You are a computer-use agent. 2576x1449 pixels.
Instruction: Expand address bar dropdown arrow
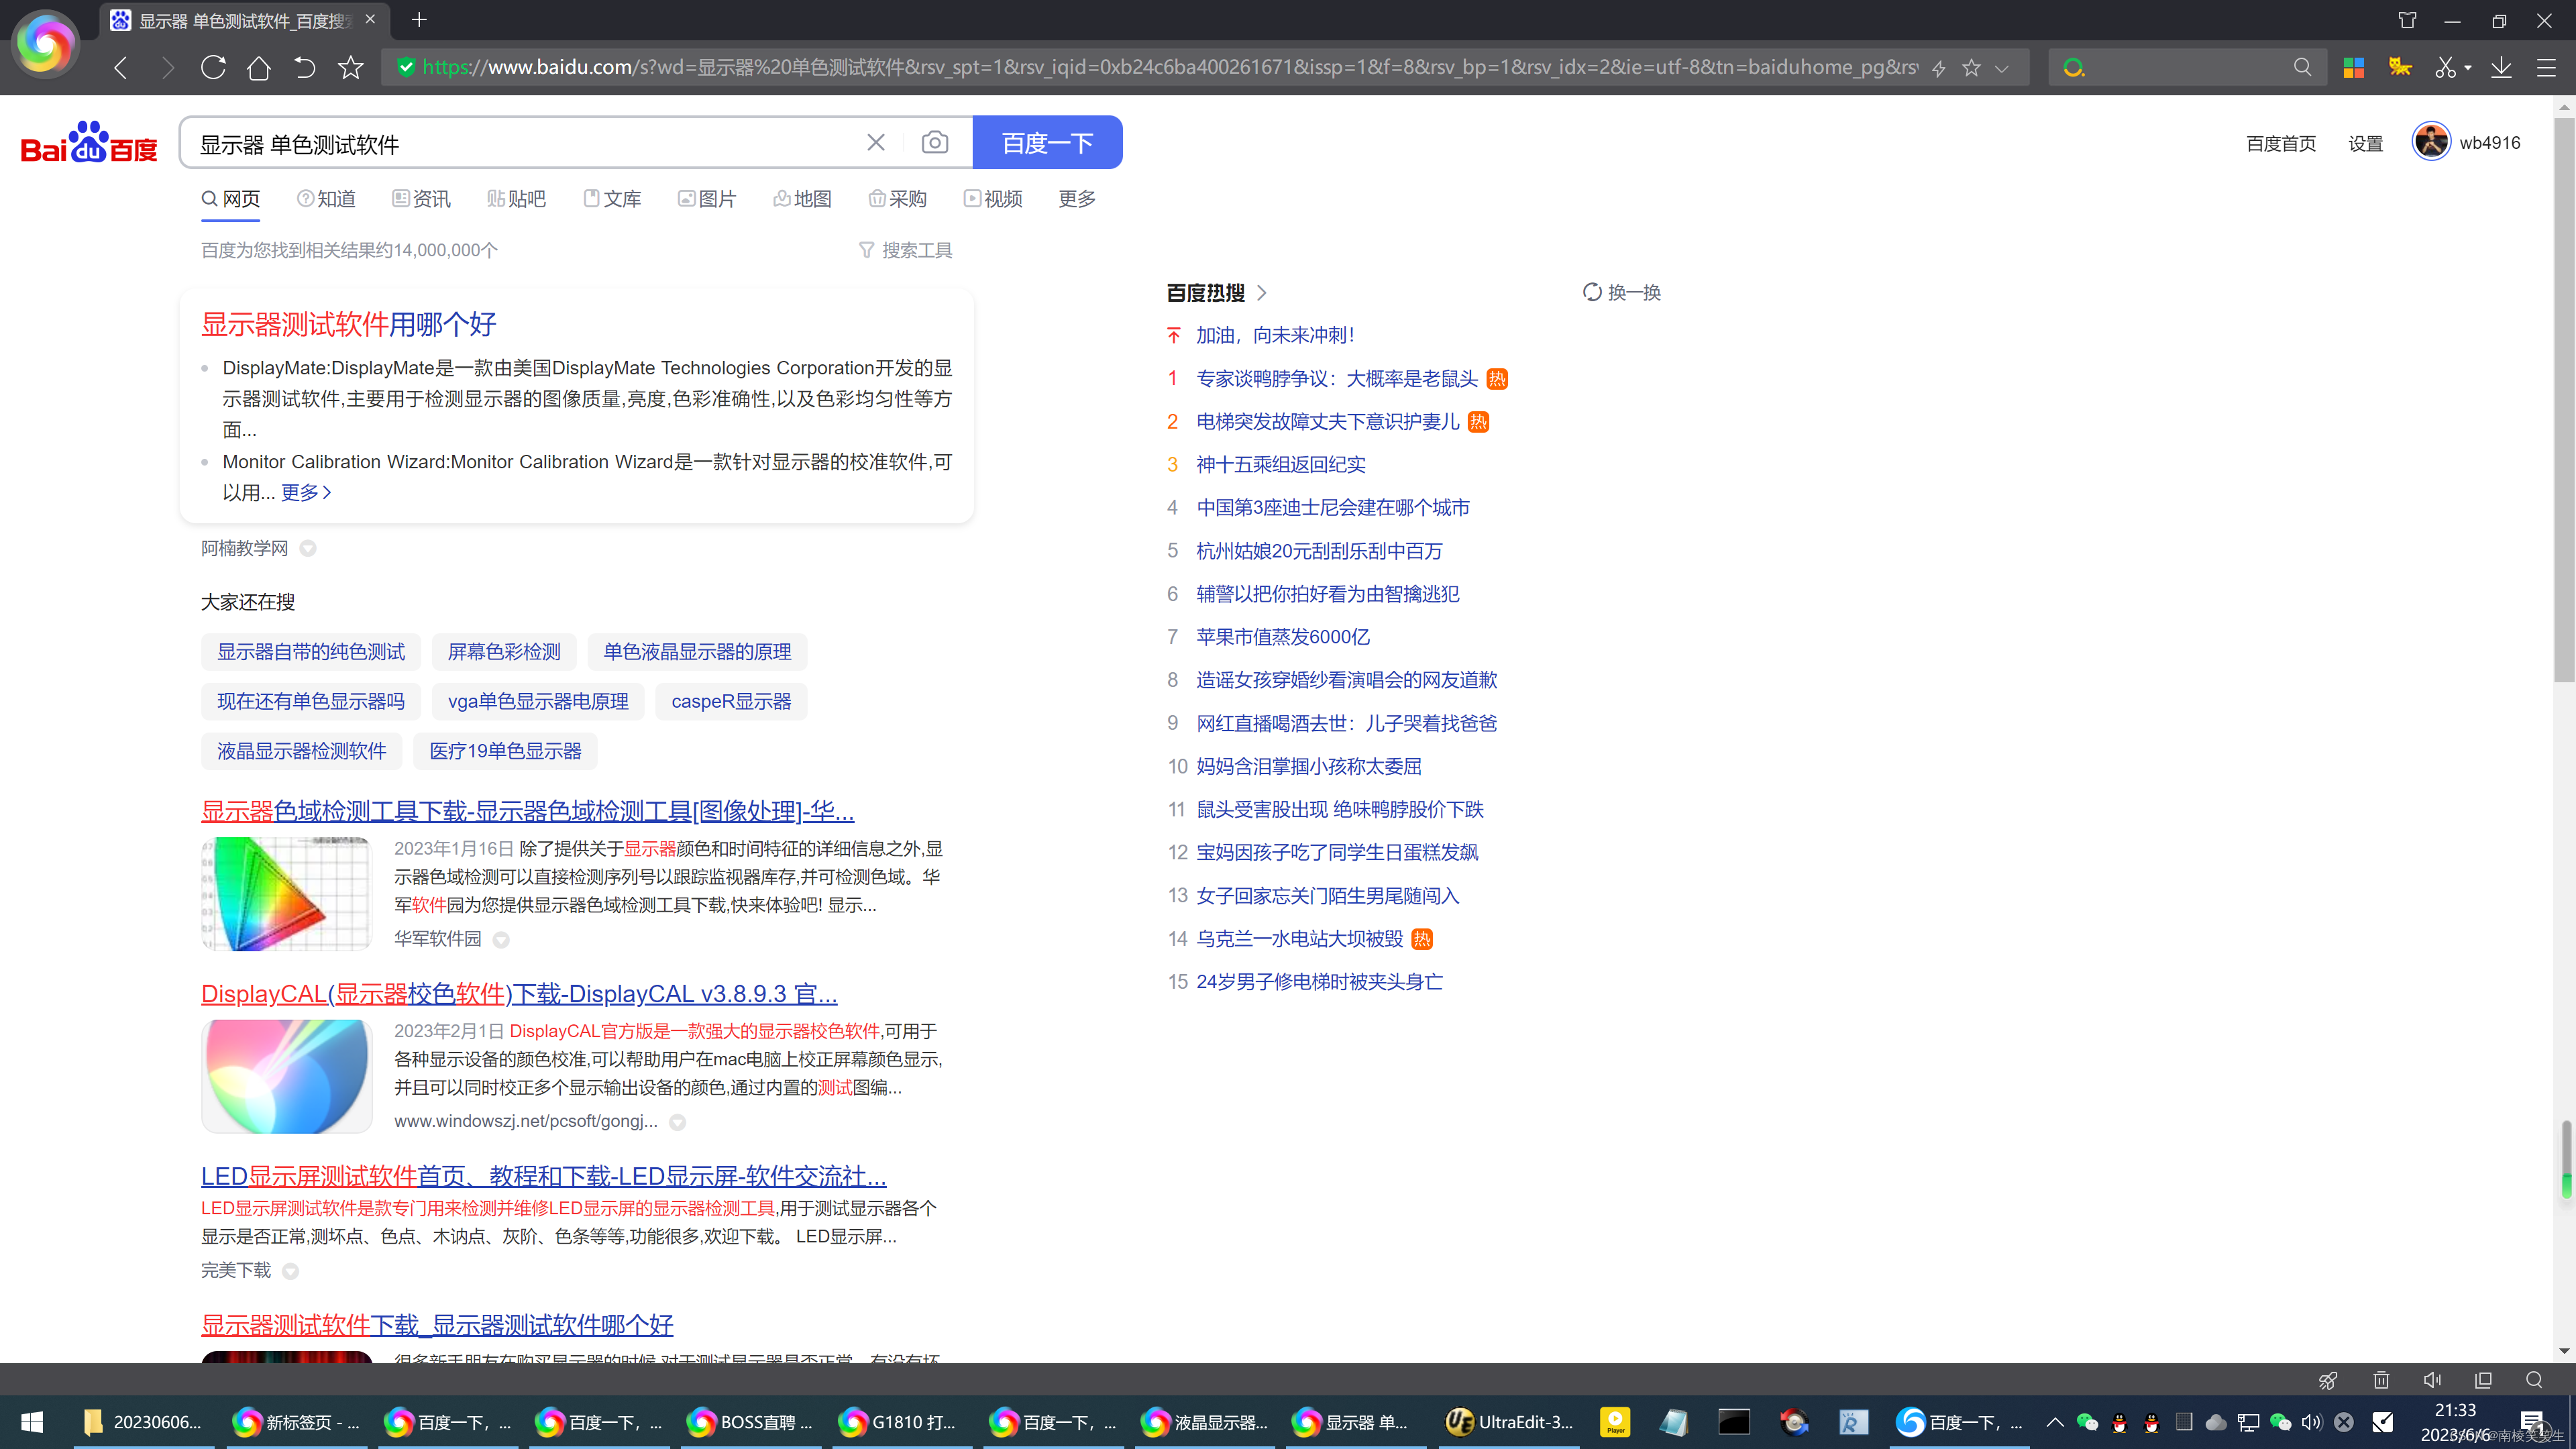click(2001, 67)
